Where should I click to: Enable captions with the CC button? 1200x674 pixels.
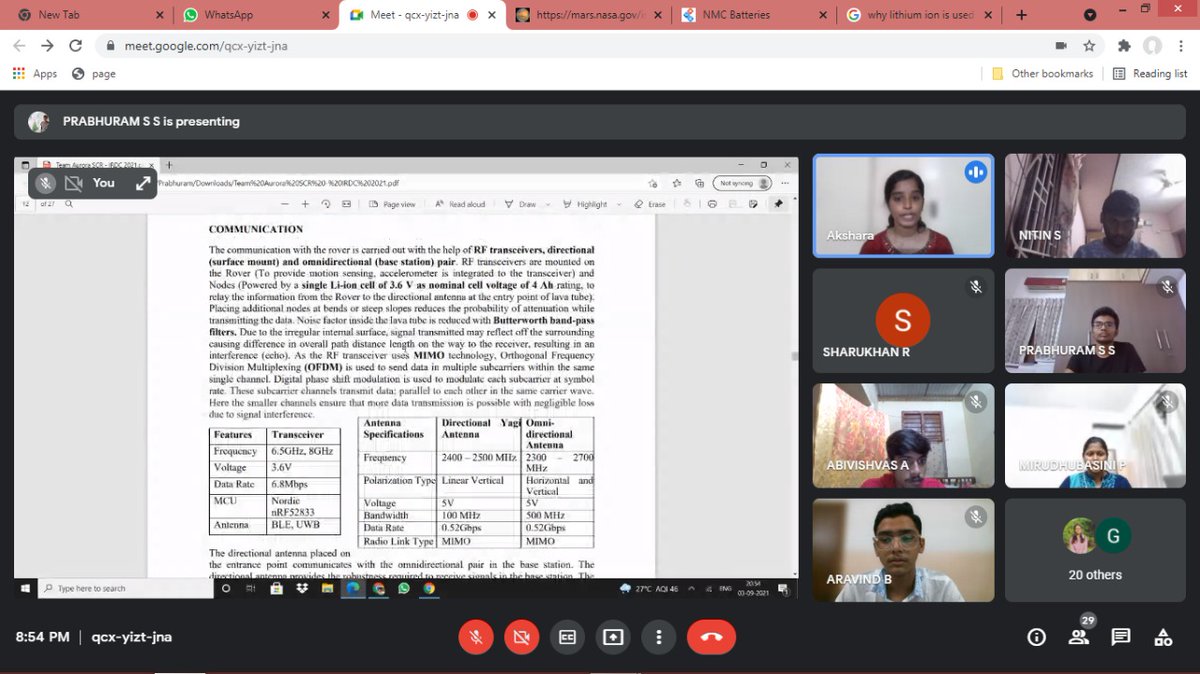[567, 637]
